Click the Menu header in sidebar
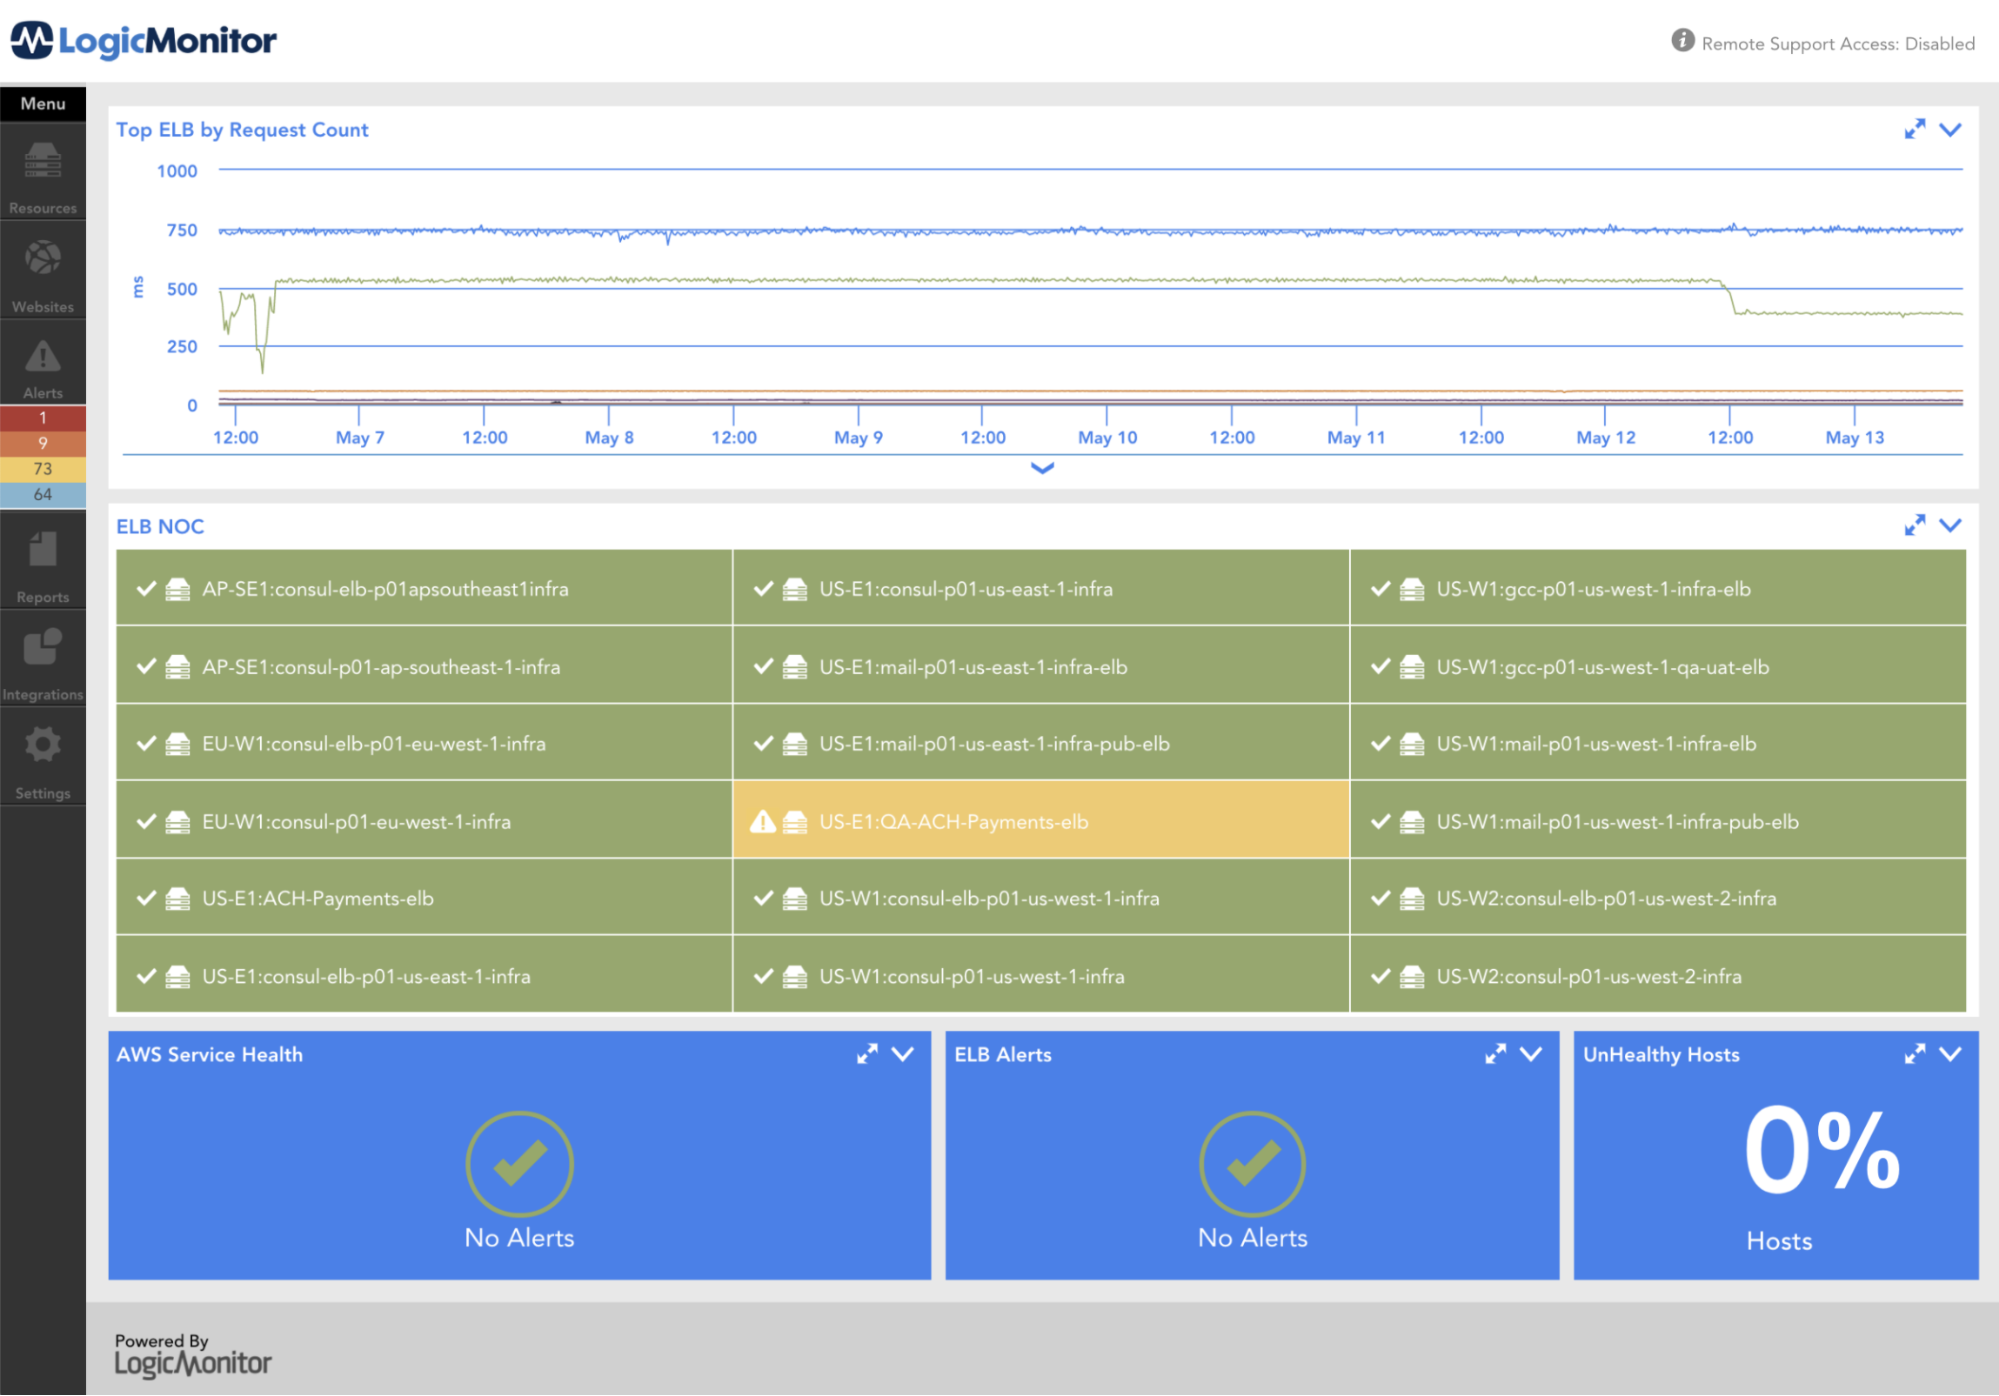This screenshot has width=1999, height=1396. (x=43, y=103)
